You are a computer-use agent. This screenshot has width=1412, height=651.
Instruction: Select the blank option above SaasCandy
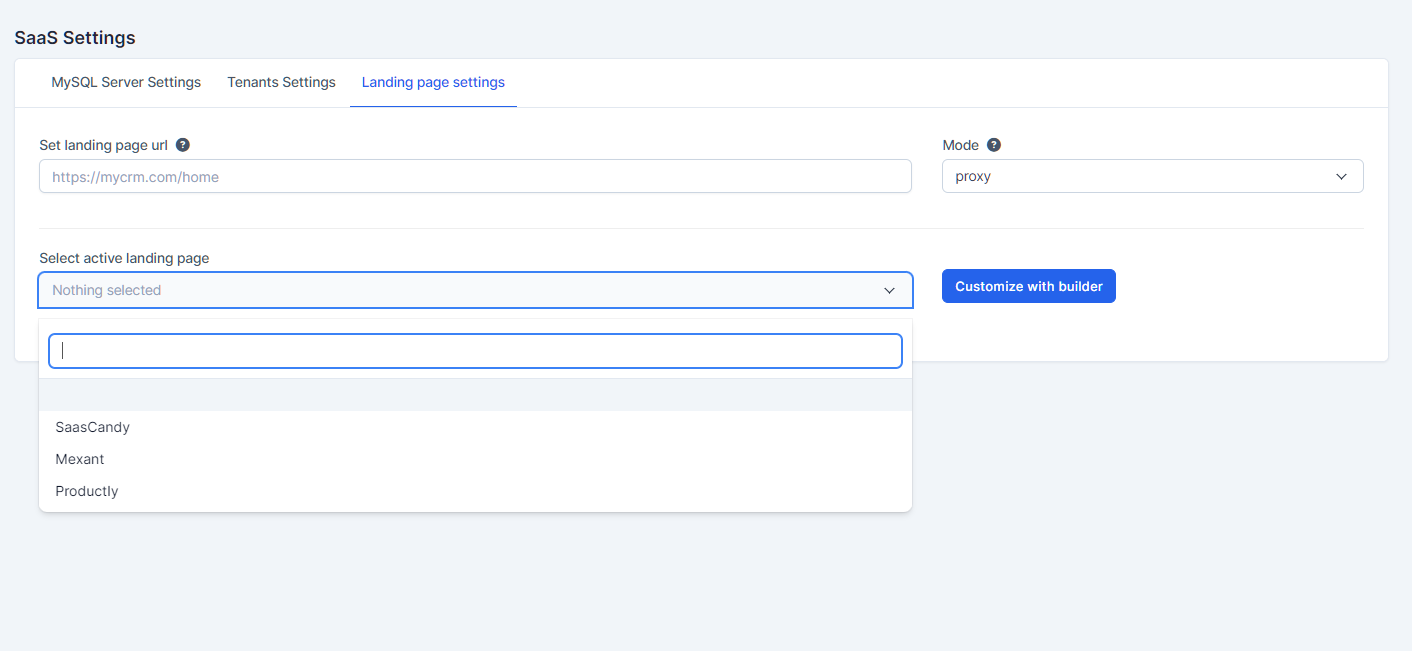475,395
